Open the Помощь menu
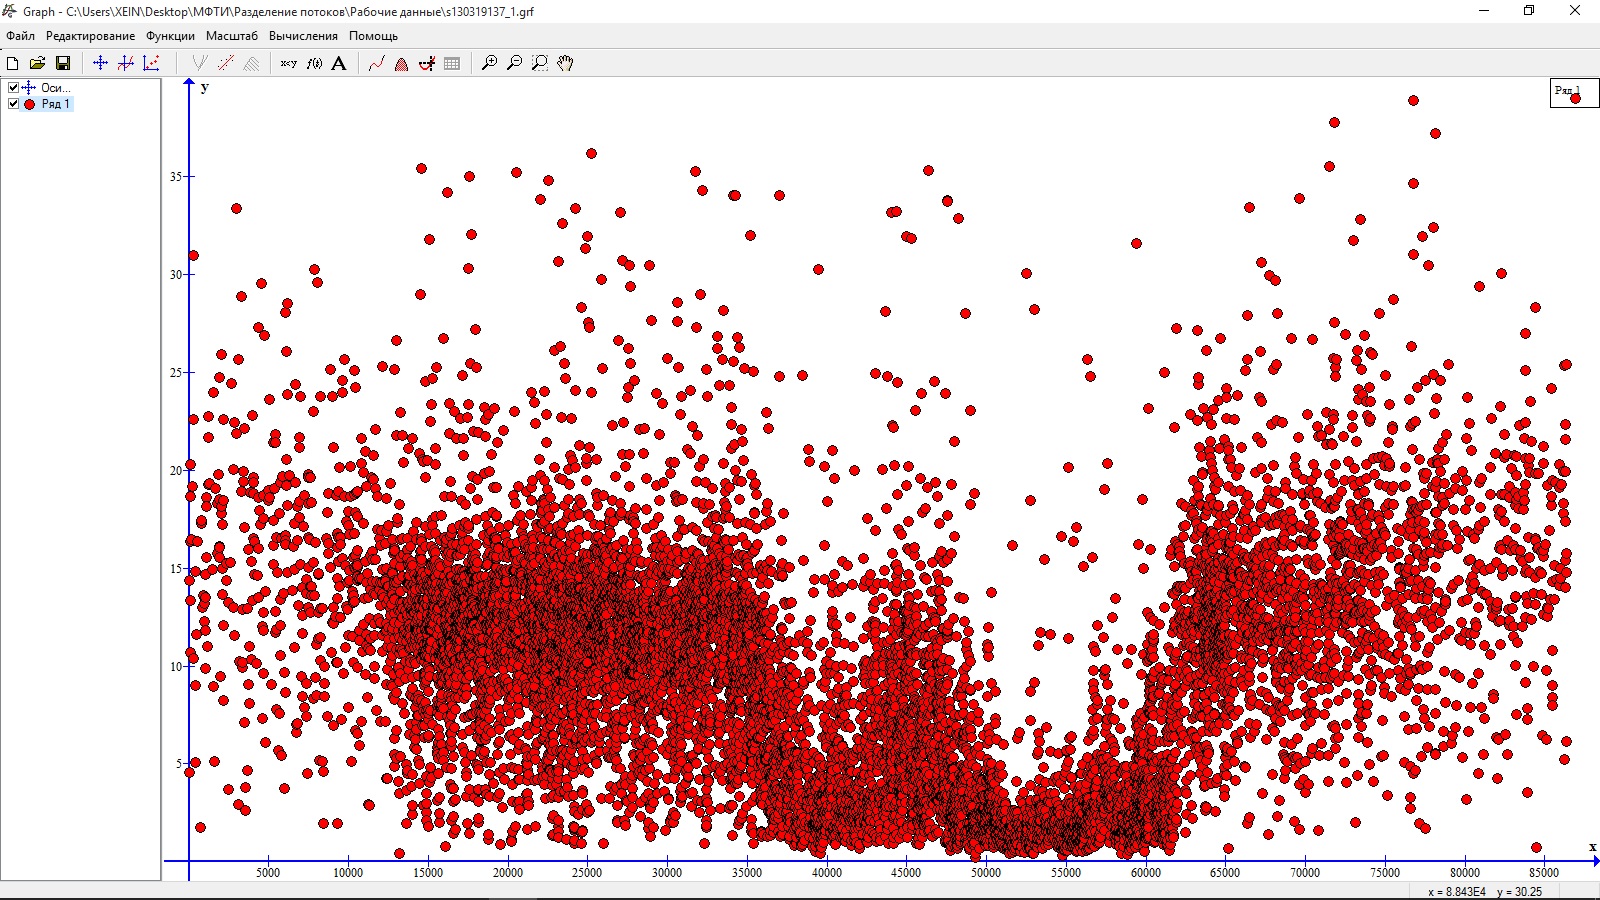This screenshot has width=1600, height=900. point(373,36)
